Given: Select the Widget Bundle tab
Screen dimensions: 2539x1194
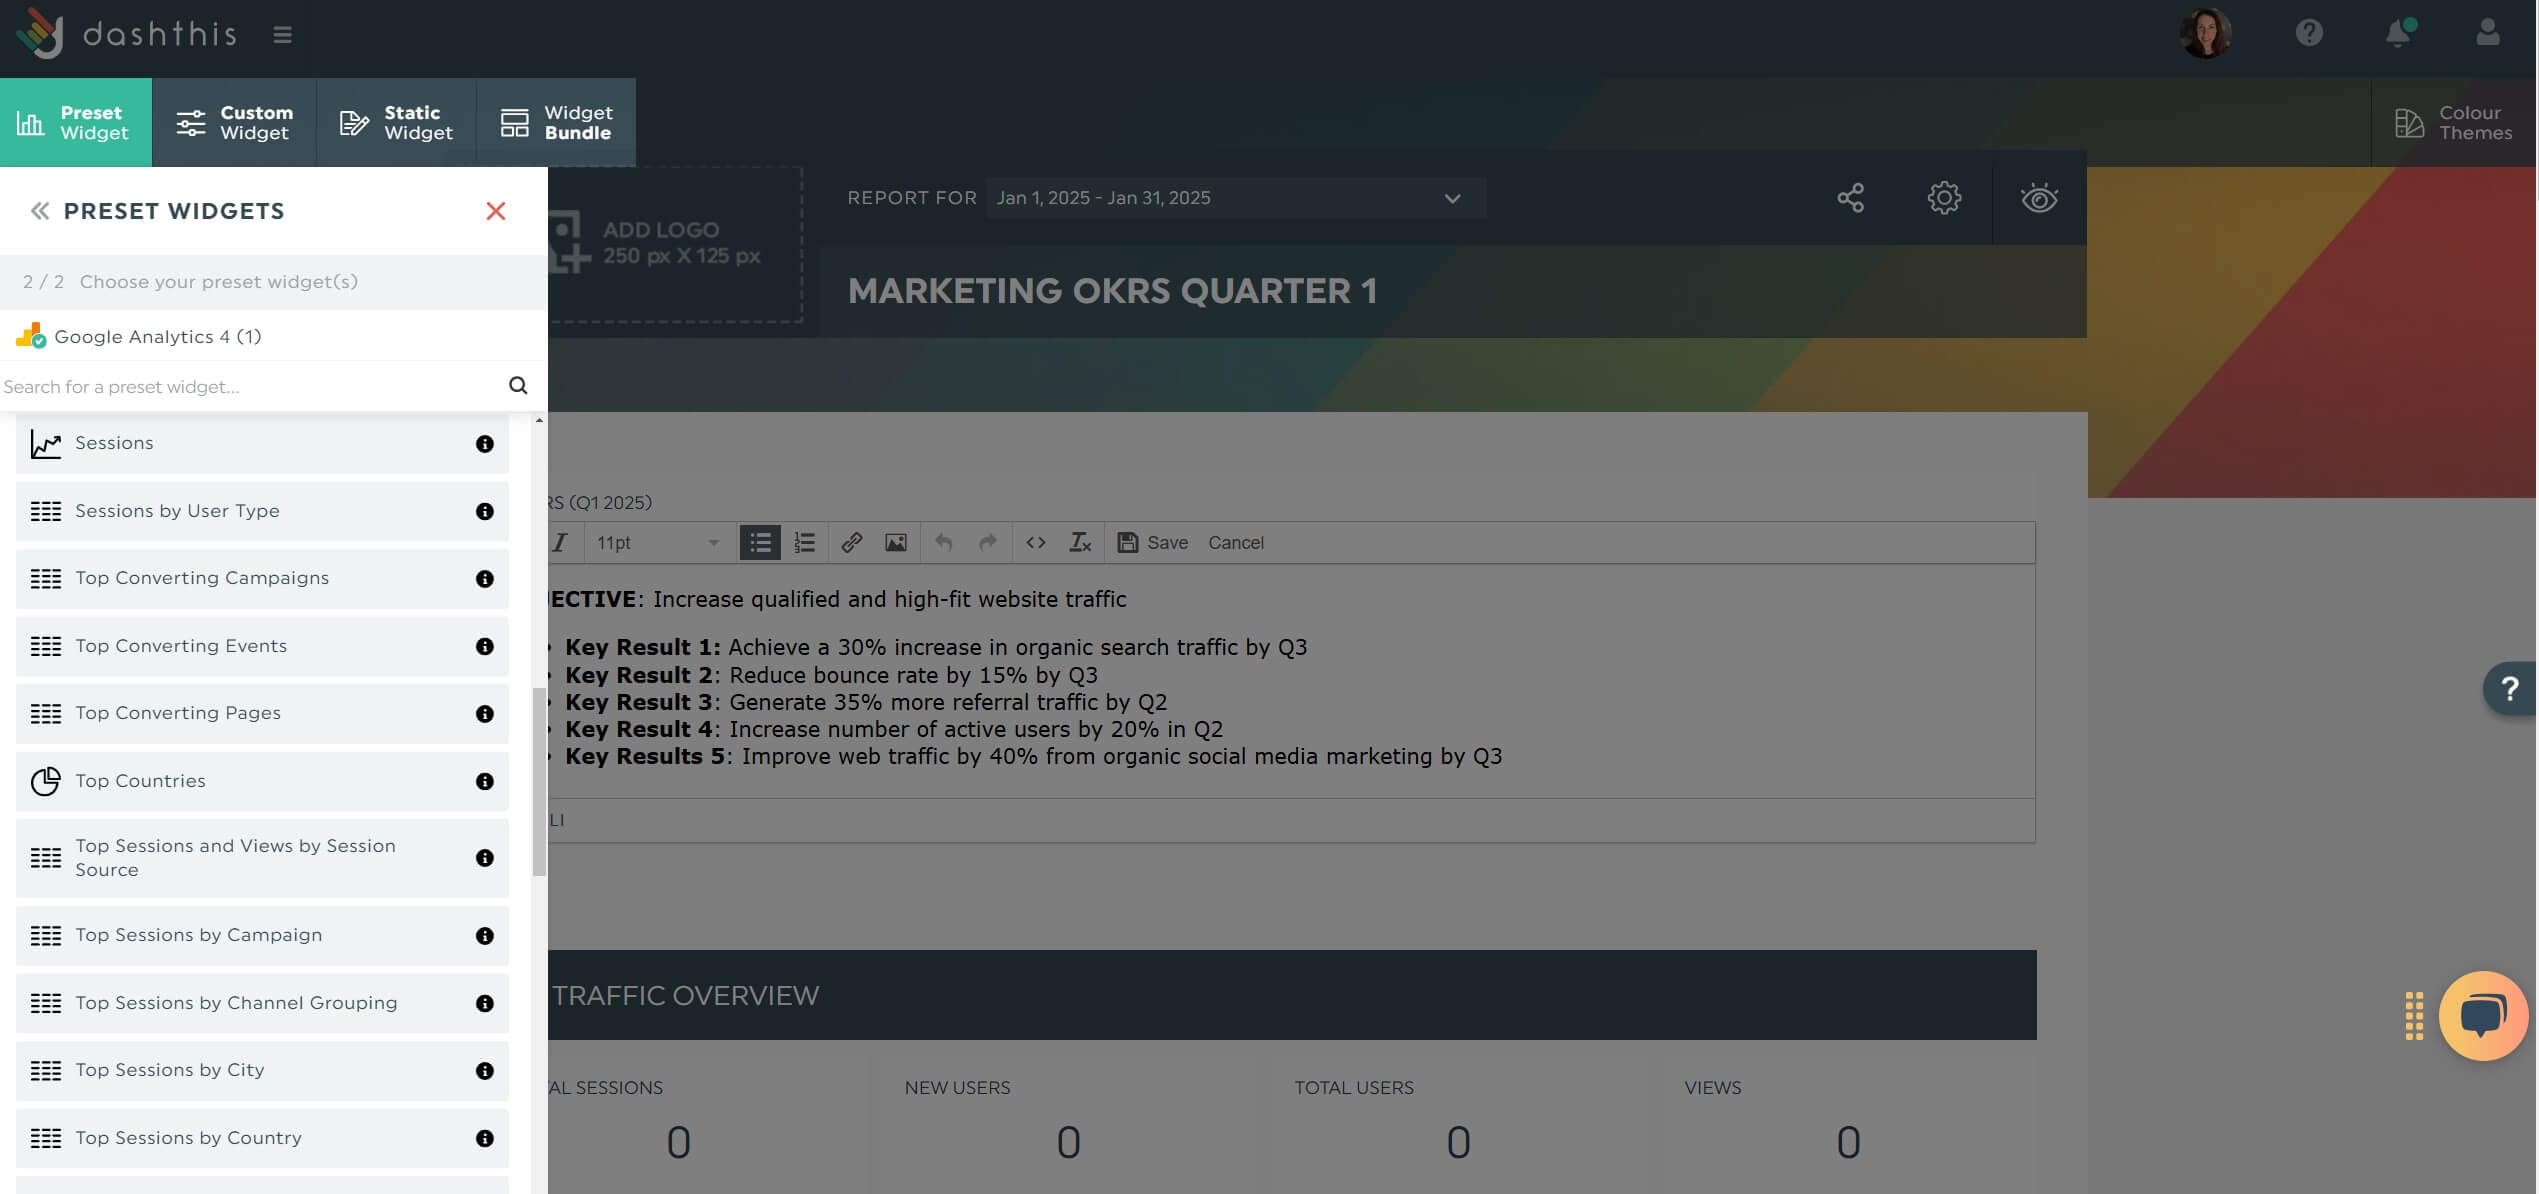Looking at the screenshot, I should tap(555, 122).
